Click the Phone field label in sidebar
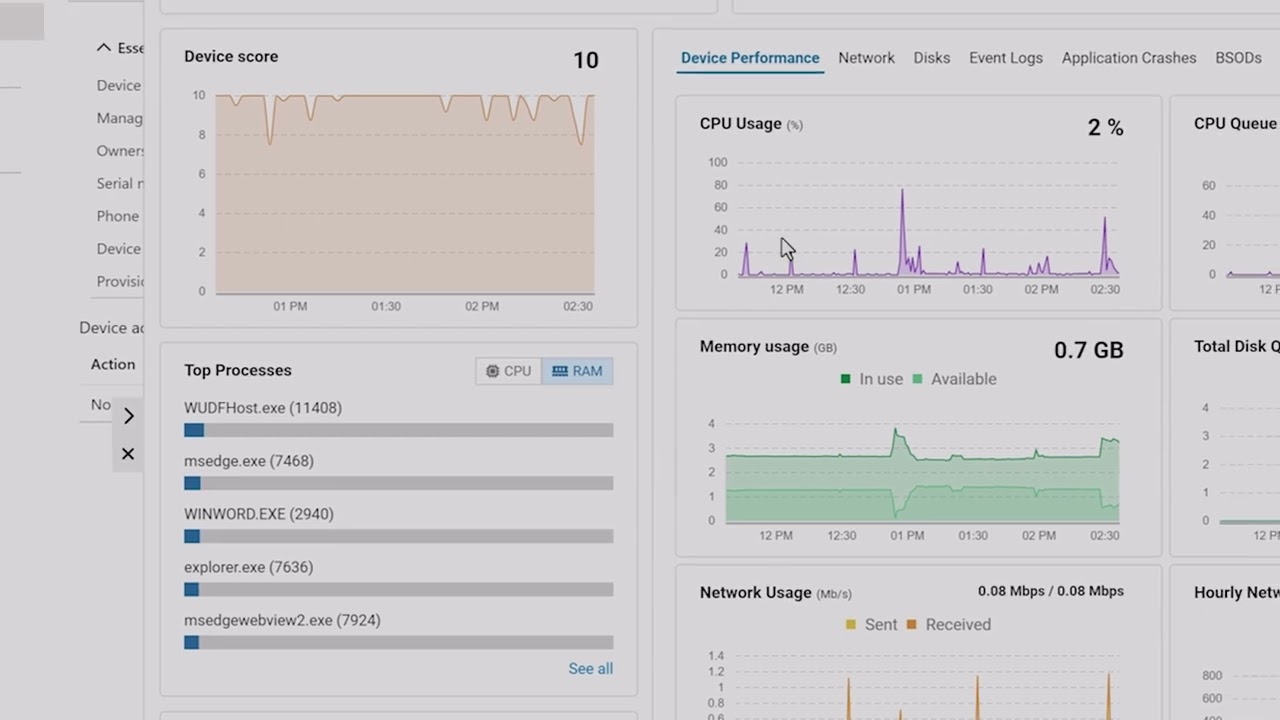Viewport: 1280px width, 720px height. [118, 216]
